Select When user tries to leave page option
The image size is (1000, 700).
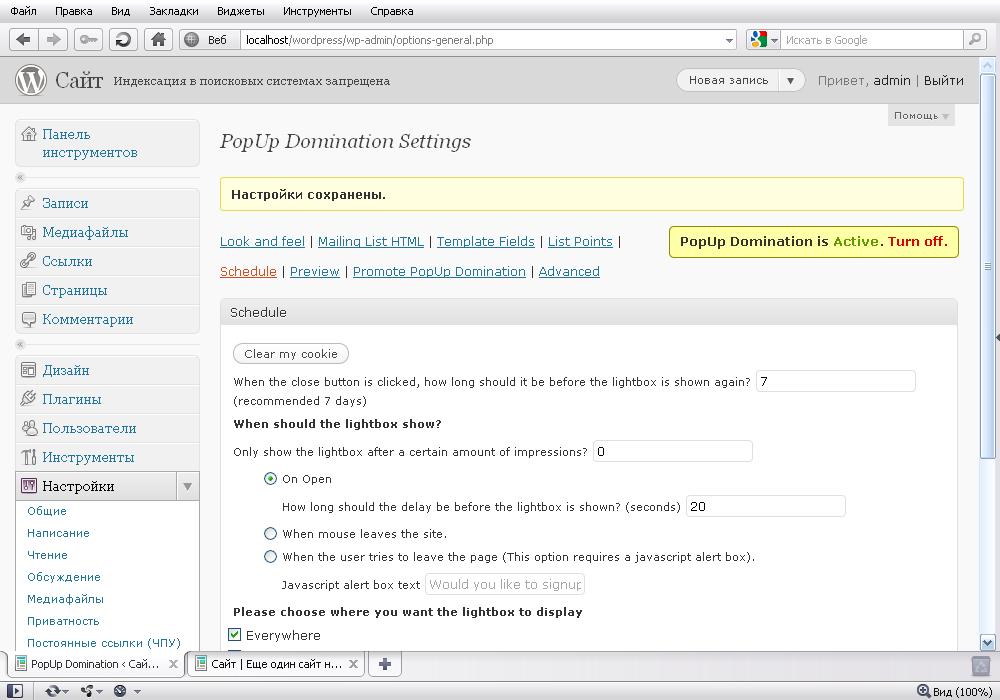point(270,557)
